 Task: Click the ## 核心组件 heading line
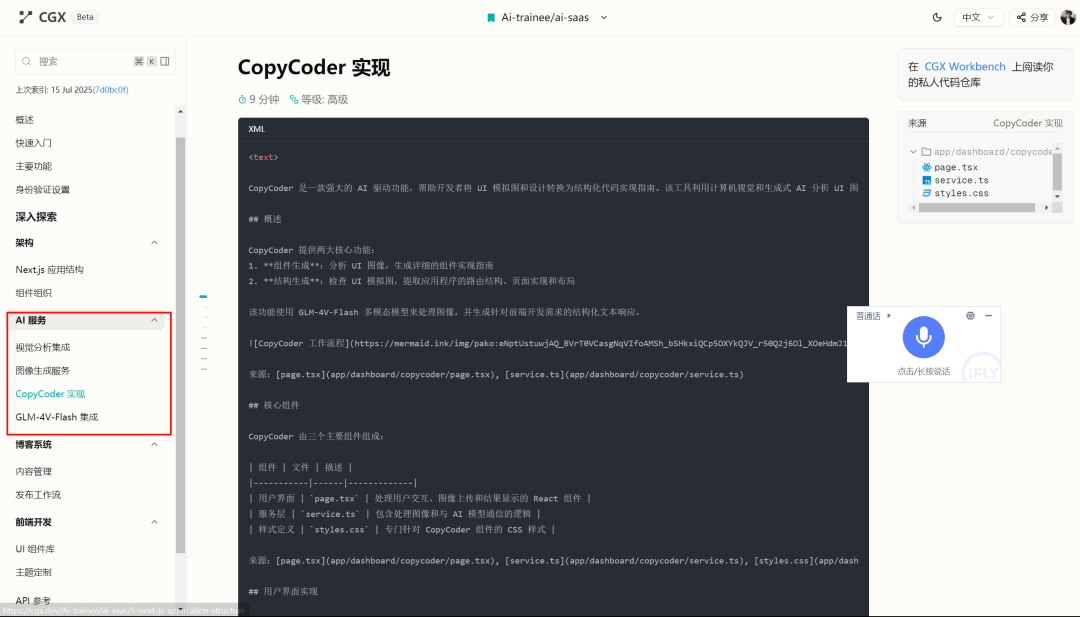pyautogui.click(x=274, y=406)
